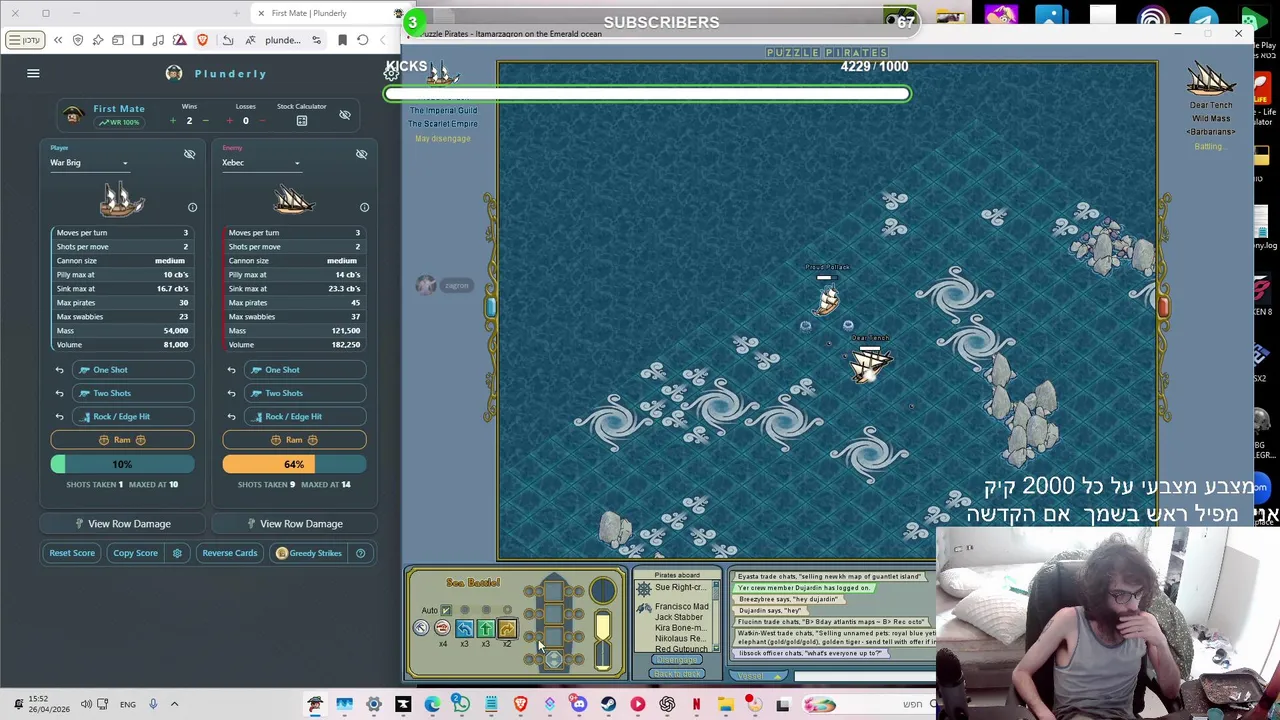Click the game chat input field
1280x720 pixels.
(x=864, y=677)
